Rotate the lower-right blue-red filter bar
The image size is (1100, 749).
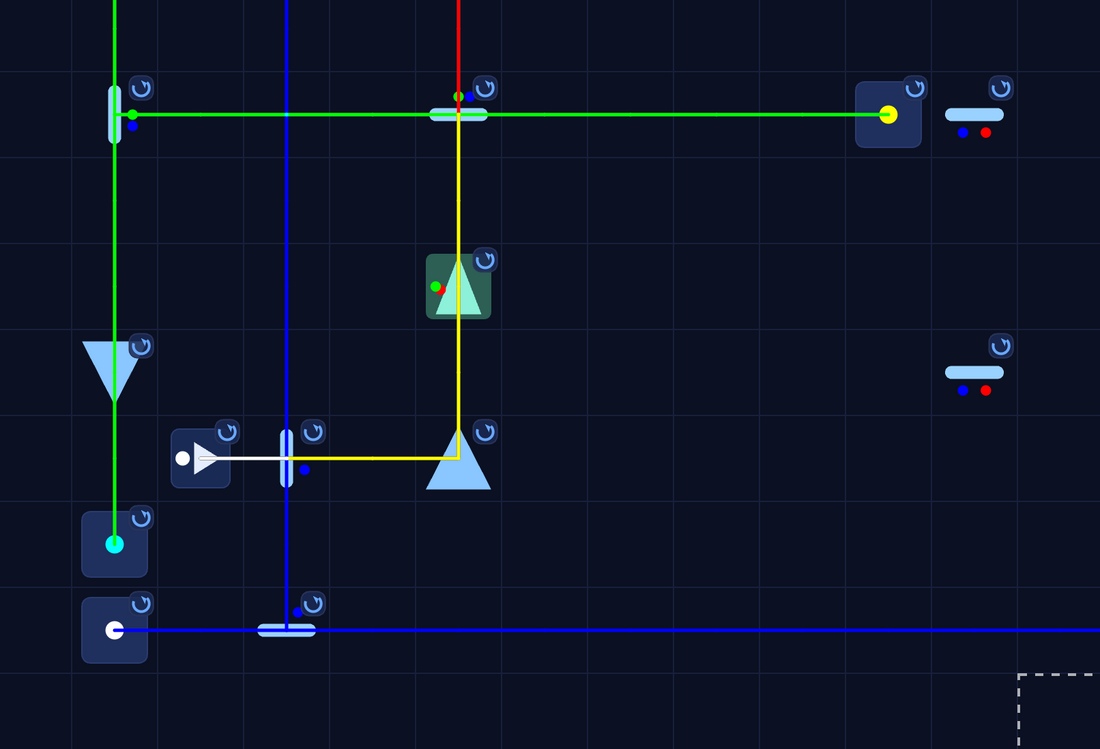pyautogui.click(x=1001, y=346)
